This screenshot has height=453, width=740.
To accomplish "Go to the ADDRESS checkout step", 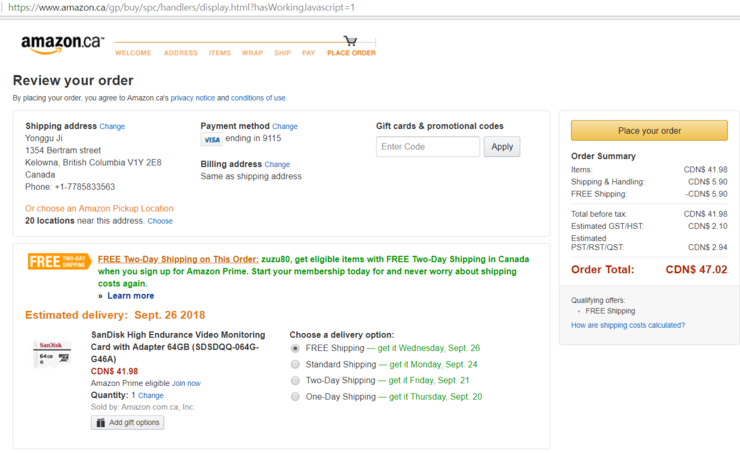I will click(181, 53).
